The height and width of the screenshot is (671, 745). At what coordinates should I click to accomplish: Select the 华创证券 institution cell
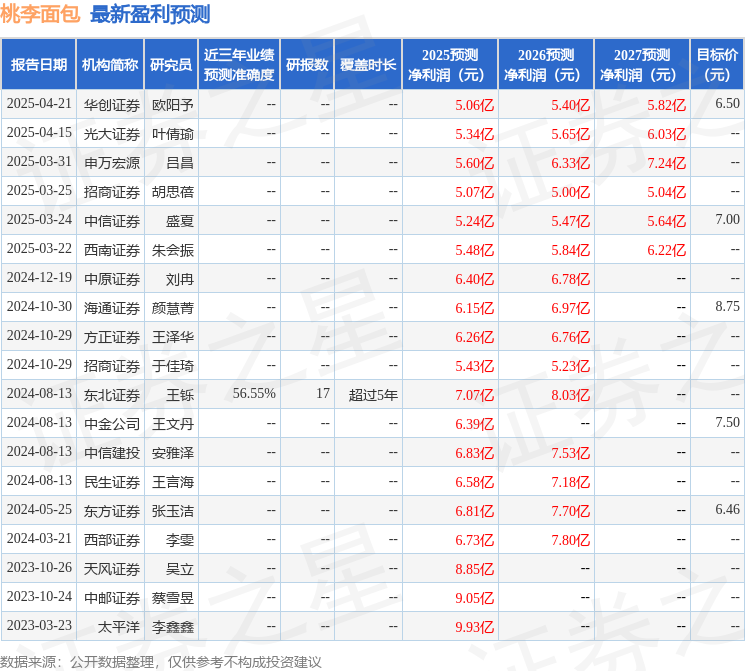112,105
